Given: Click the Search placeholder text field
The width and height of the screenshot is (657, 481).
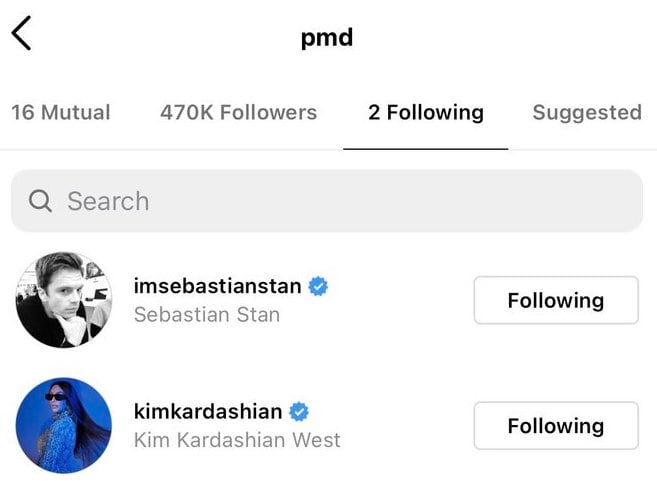Looking at the screenshot, I should point(108,201).
